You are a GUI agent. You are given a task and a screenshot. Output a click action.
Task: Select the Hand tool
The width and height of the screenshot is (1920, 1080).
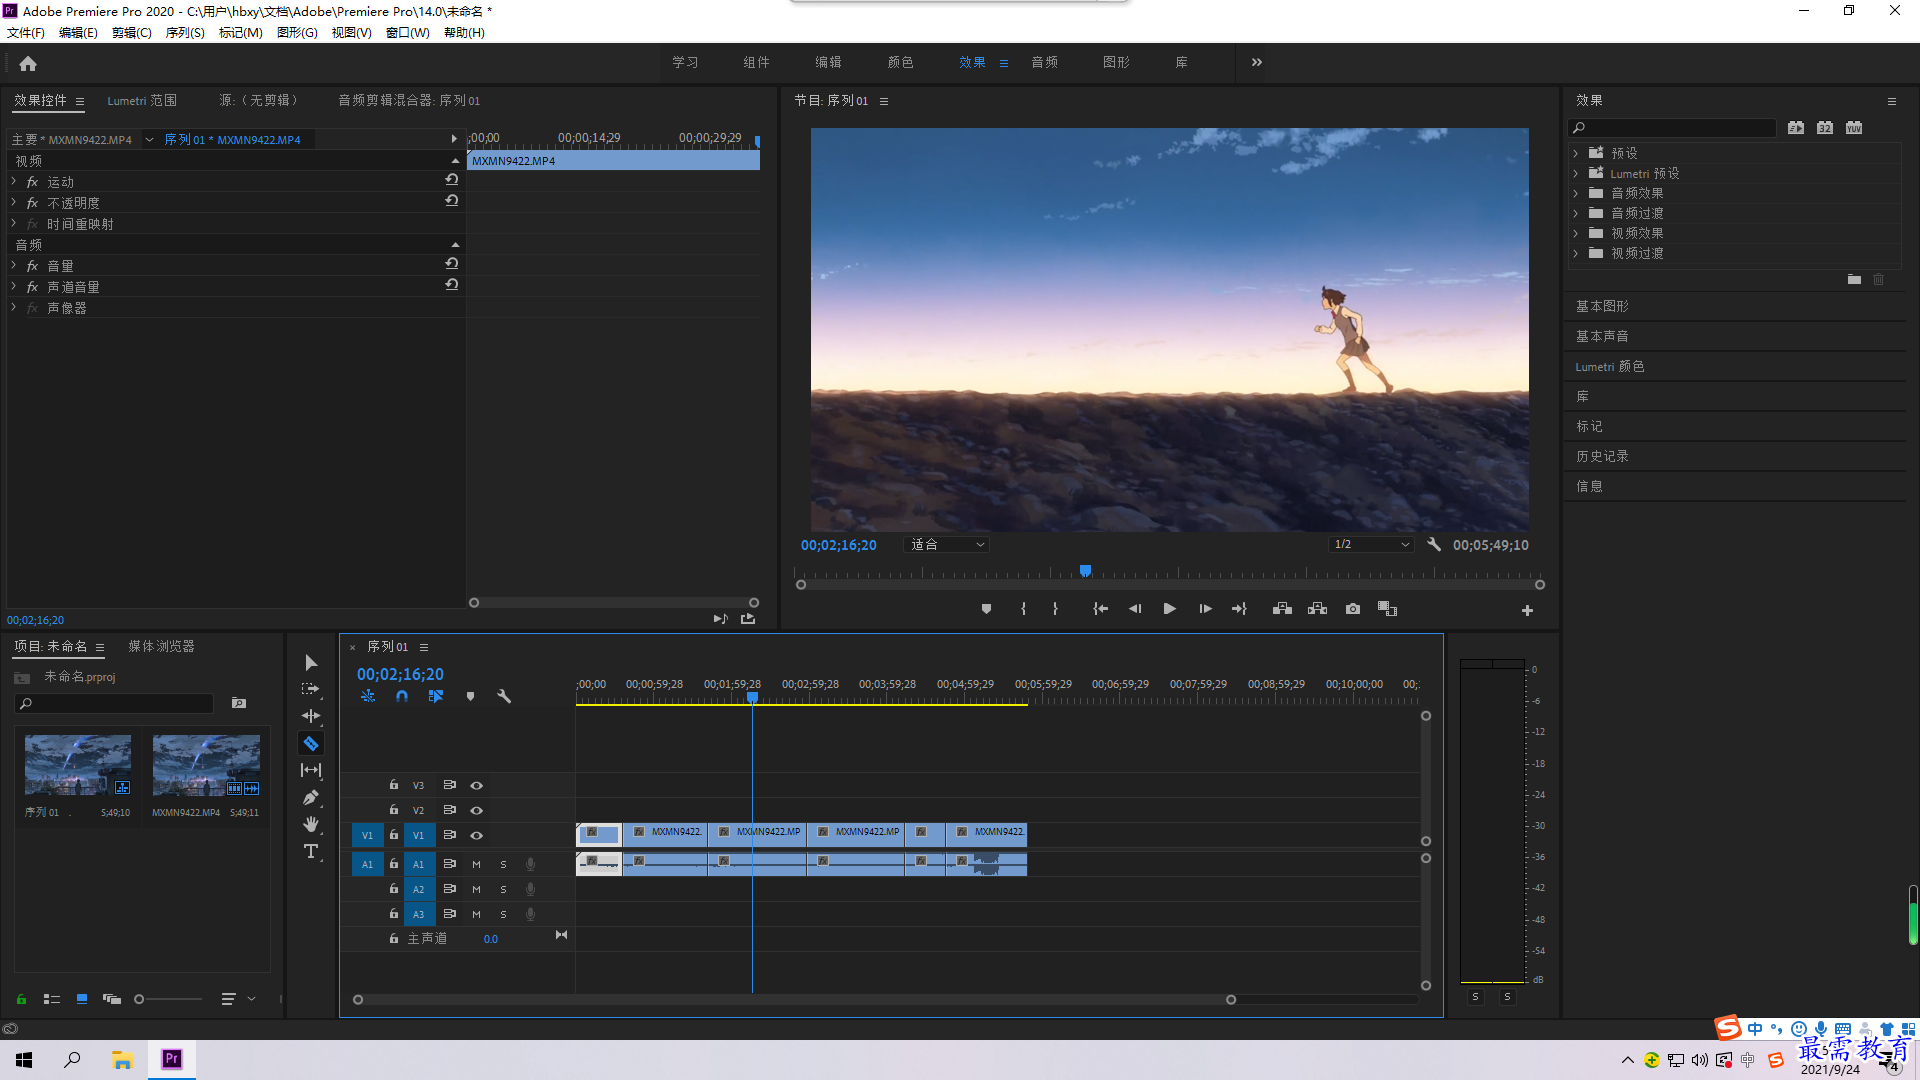coord(311,824)
